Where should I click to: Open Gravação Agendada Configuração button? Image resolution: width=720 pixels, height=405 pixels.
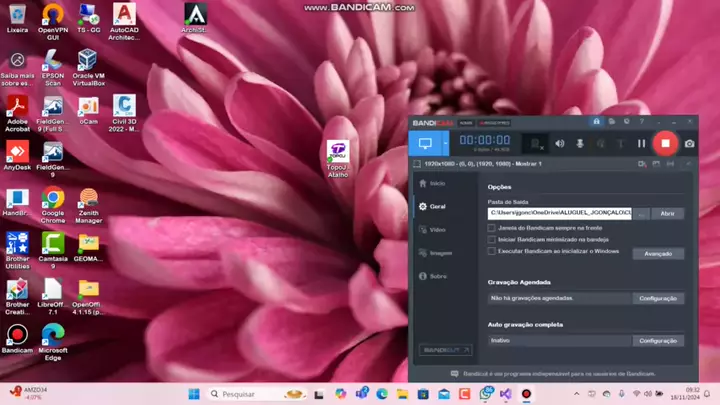(x=658, y=298)
